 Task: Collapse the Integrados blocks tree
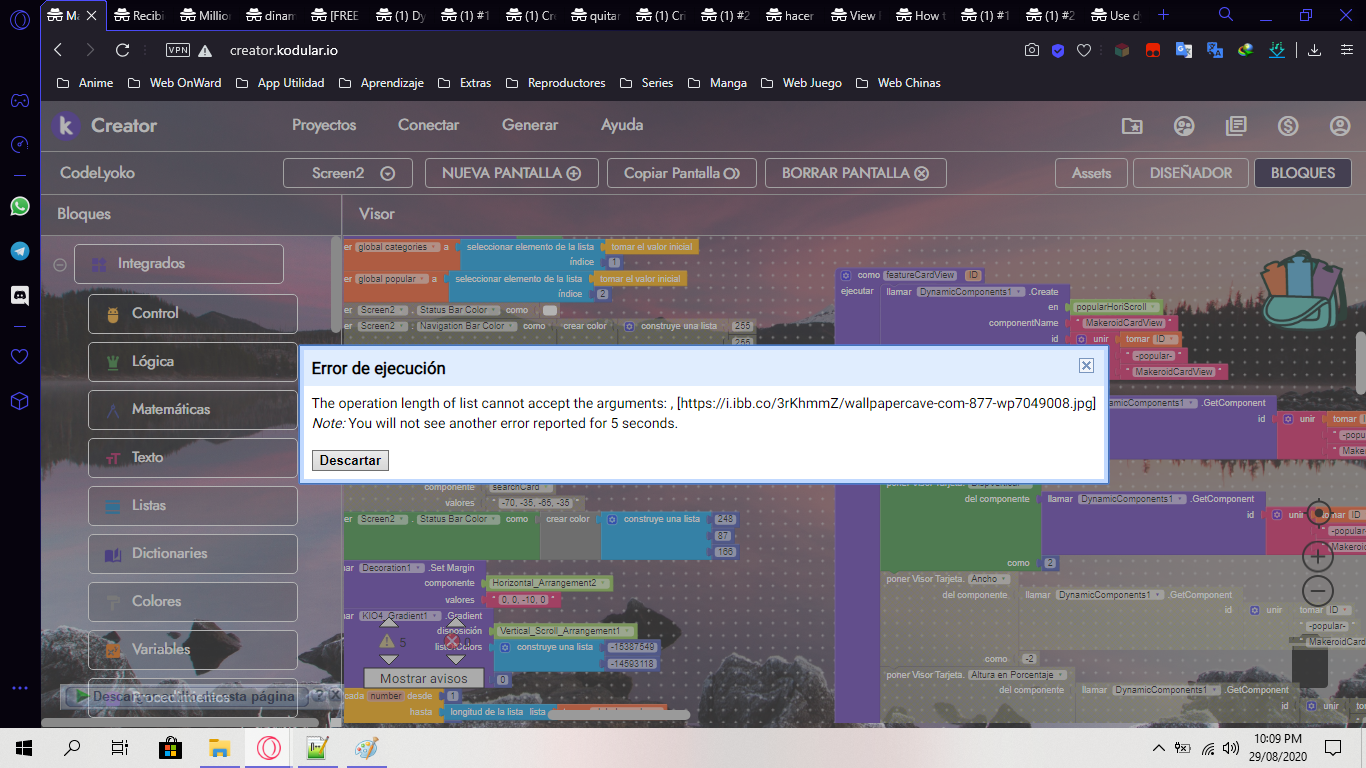pos(60,265)
